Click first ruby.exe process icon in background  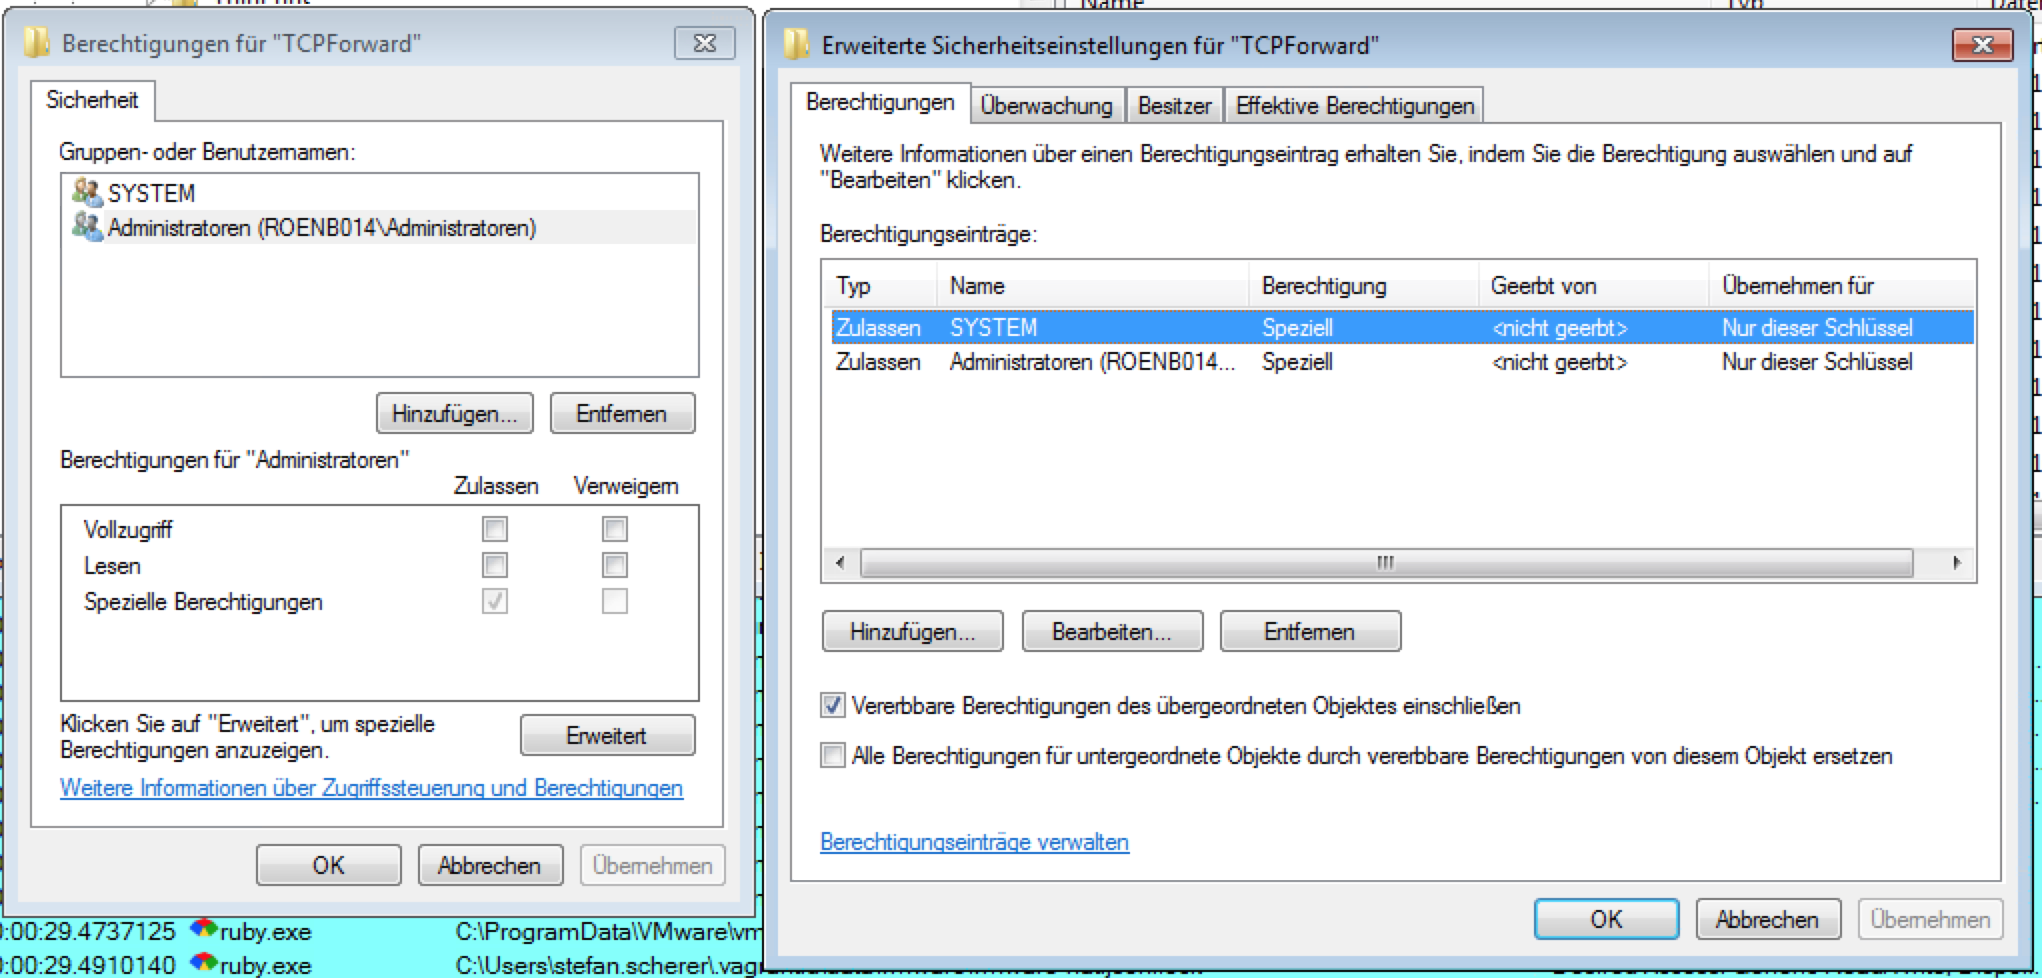point(203,930)
